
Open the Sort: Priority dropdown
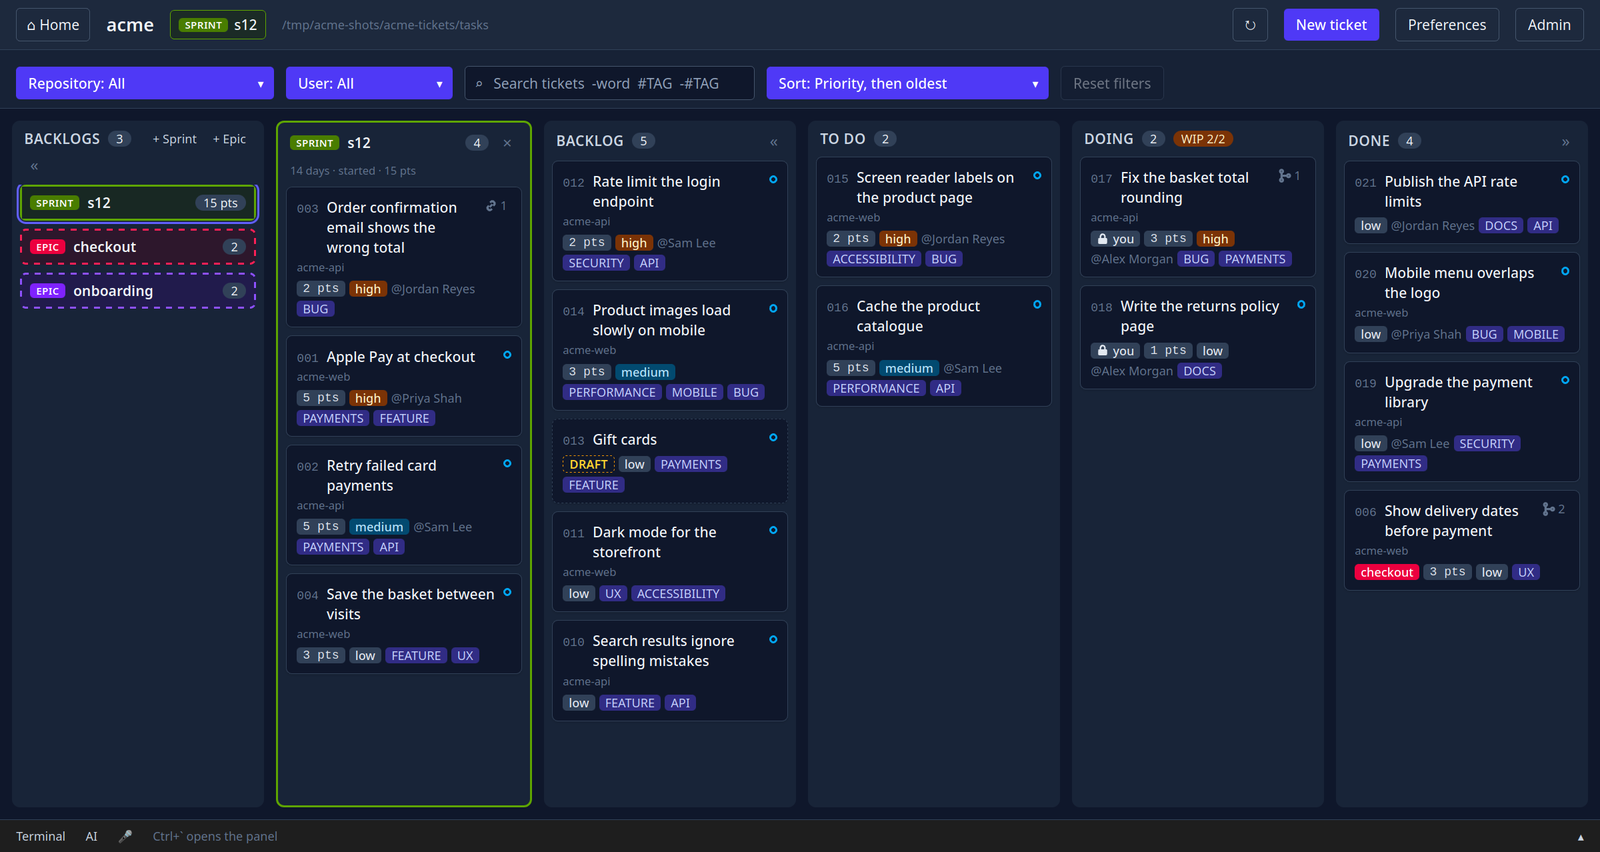coord(907,83)
